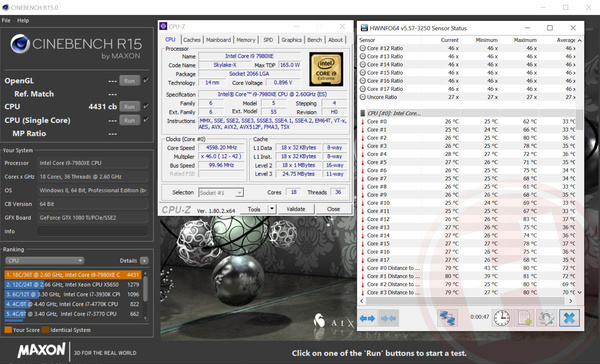The image size is (600, 364).
Task: Select ranking entry Intel Core i9-7980XE
Action: pos(73,275)
